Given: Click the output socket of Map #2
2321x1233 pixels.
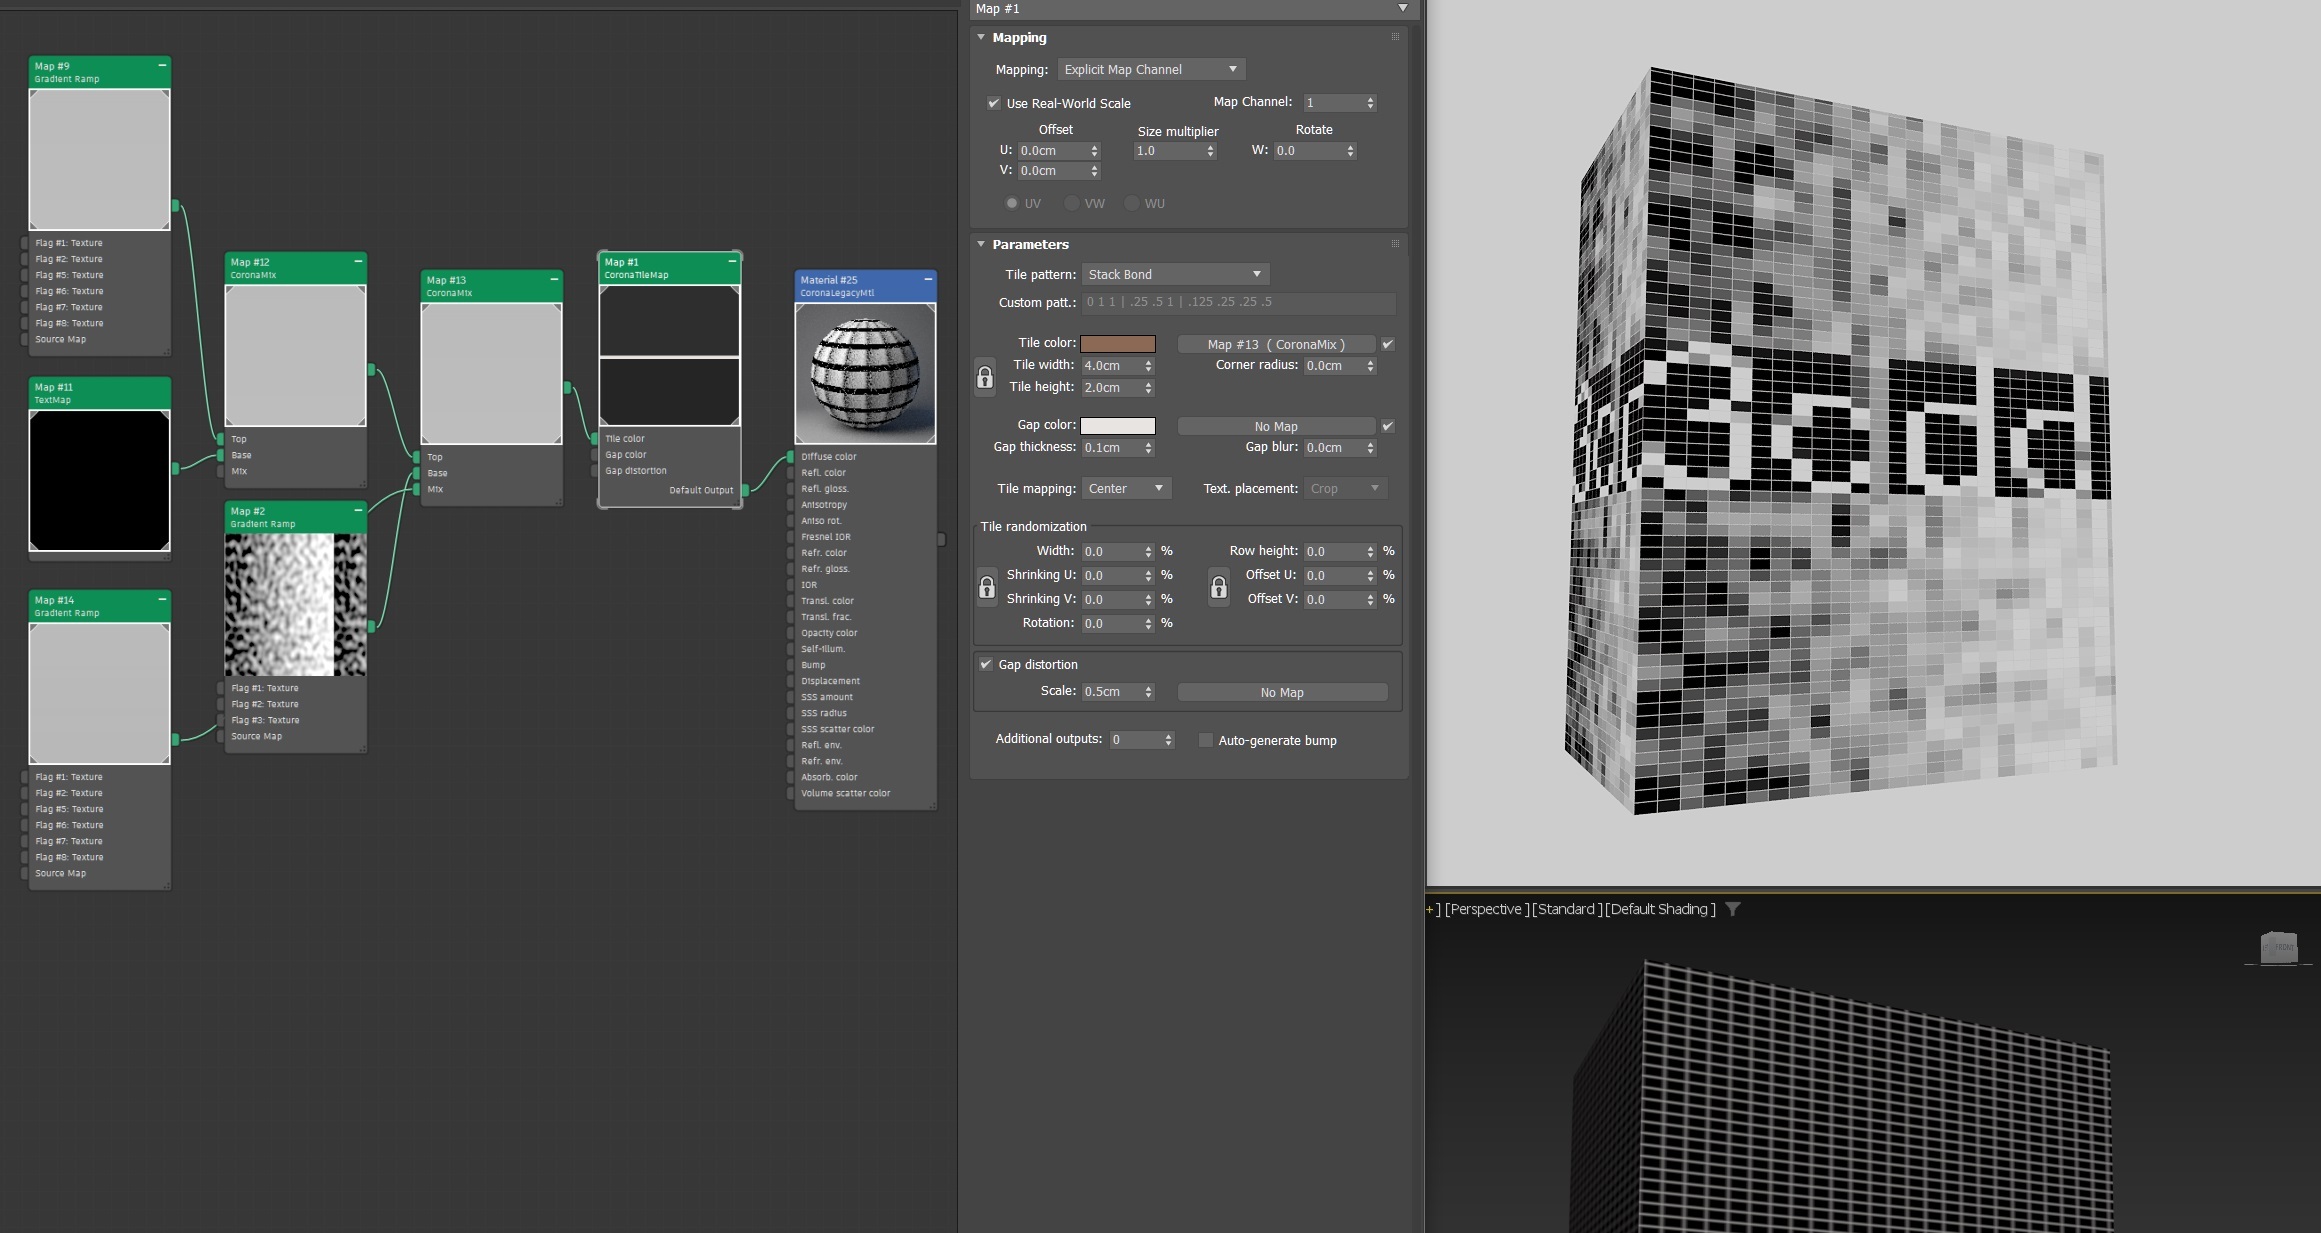Looking at the screenshot, I should [371, 626].
